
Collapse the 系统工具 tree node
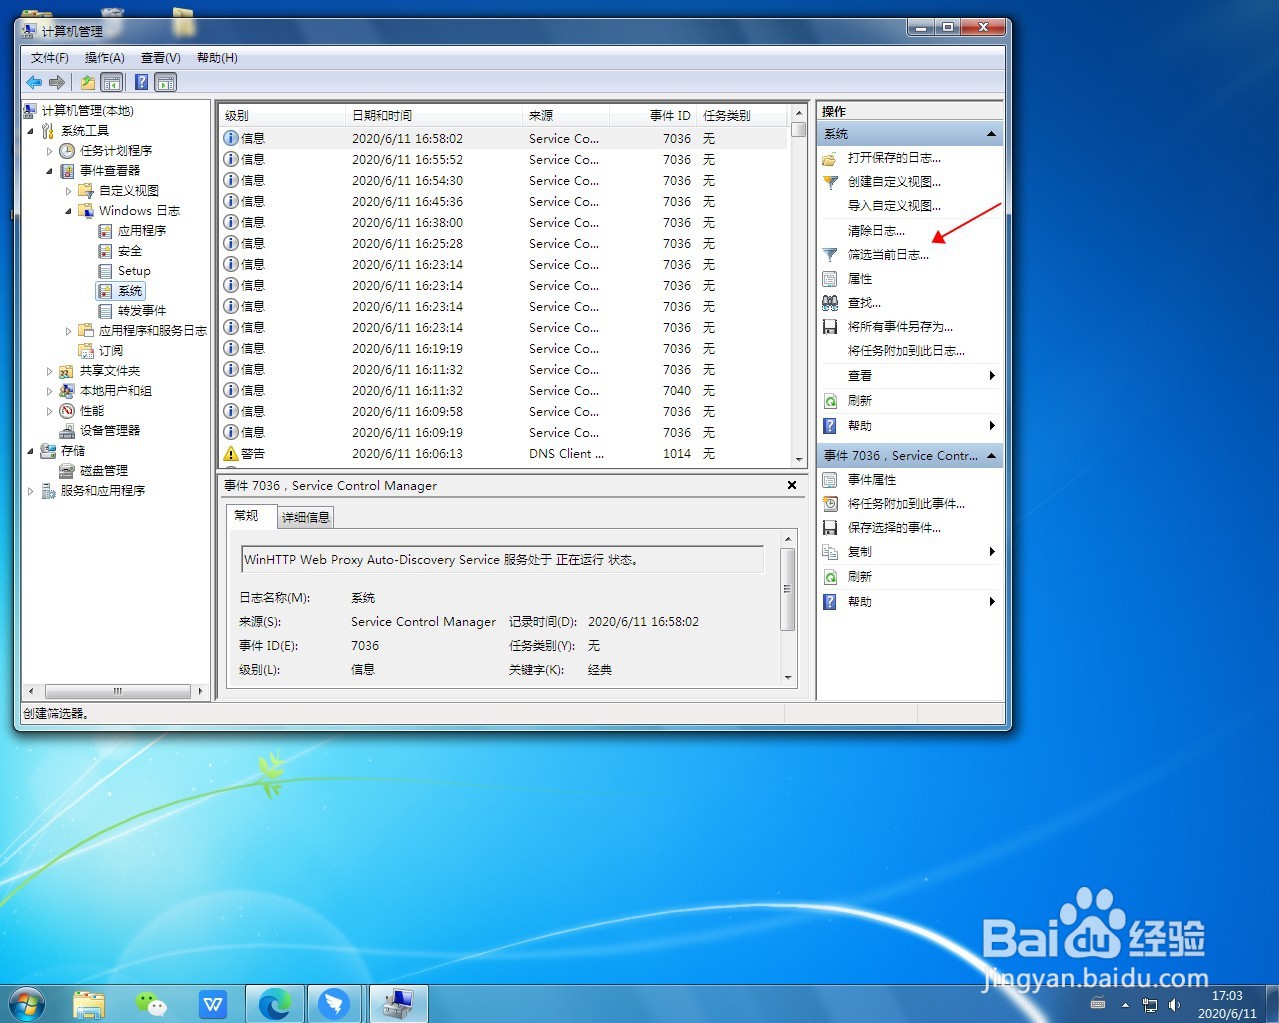(30, 131)
